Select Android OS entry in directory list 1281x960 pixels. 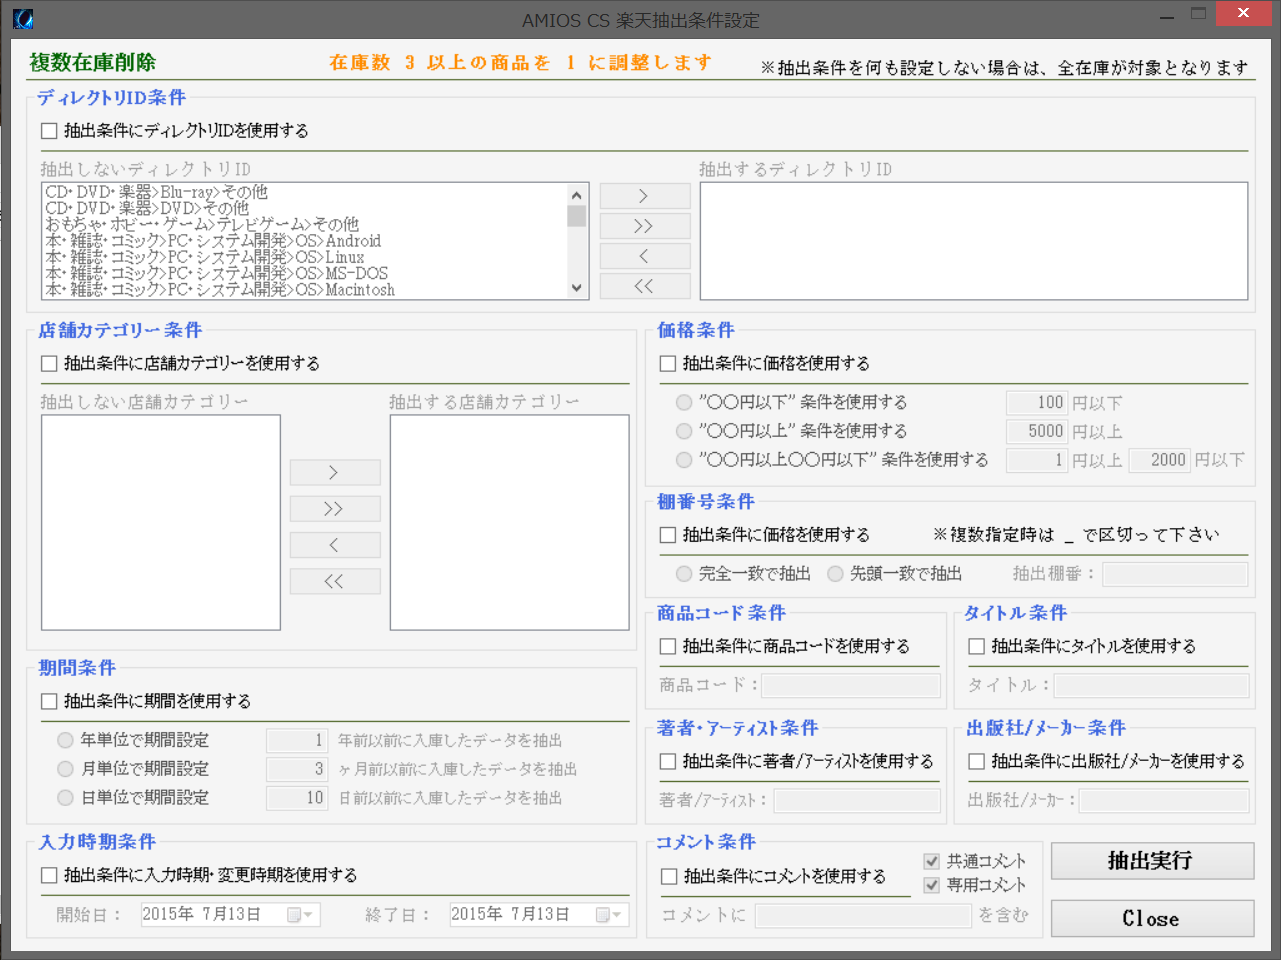coord(213,241)
